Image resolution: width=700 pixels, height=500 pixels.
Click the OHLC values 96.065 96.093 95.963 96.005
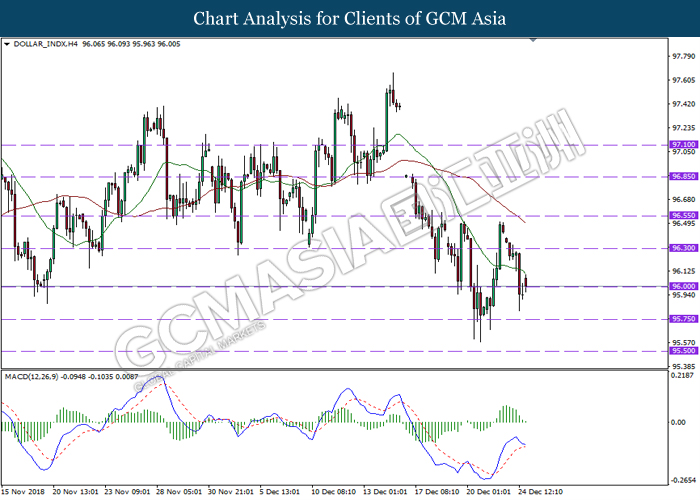pyautogui.click(x=131, y=44)
